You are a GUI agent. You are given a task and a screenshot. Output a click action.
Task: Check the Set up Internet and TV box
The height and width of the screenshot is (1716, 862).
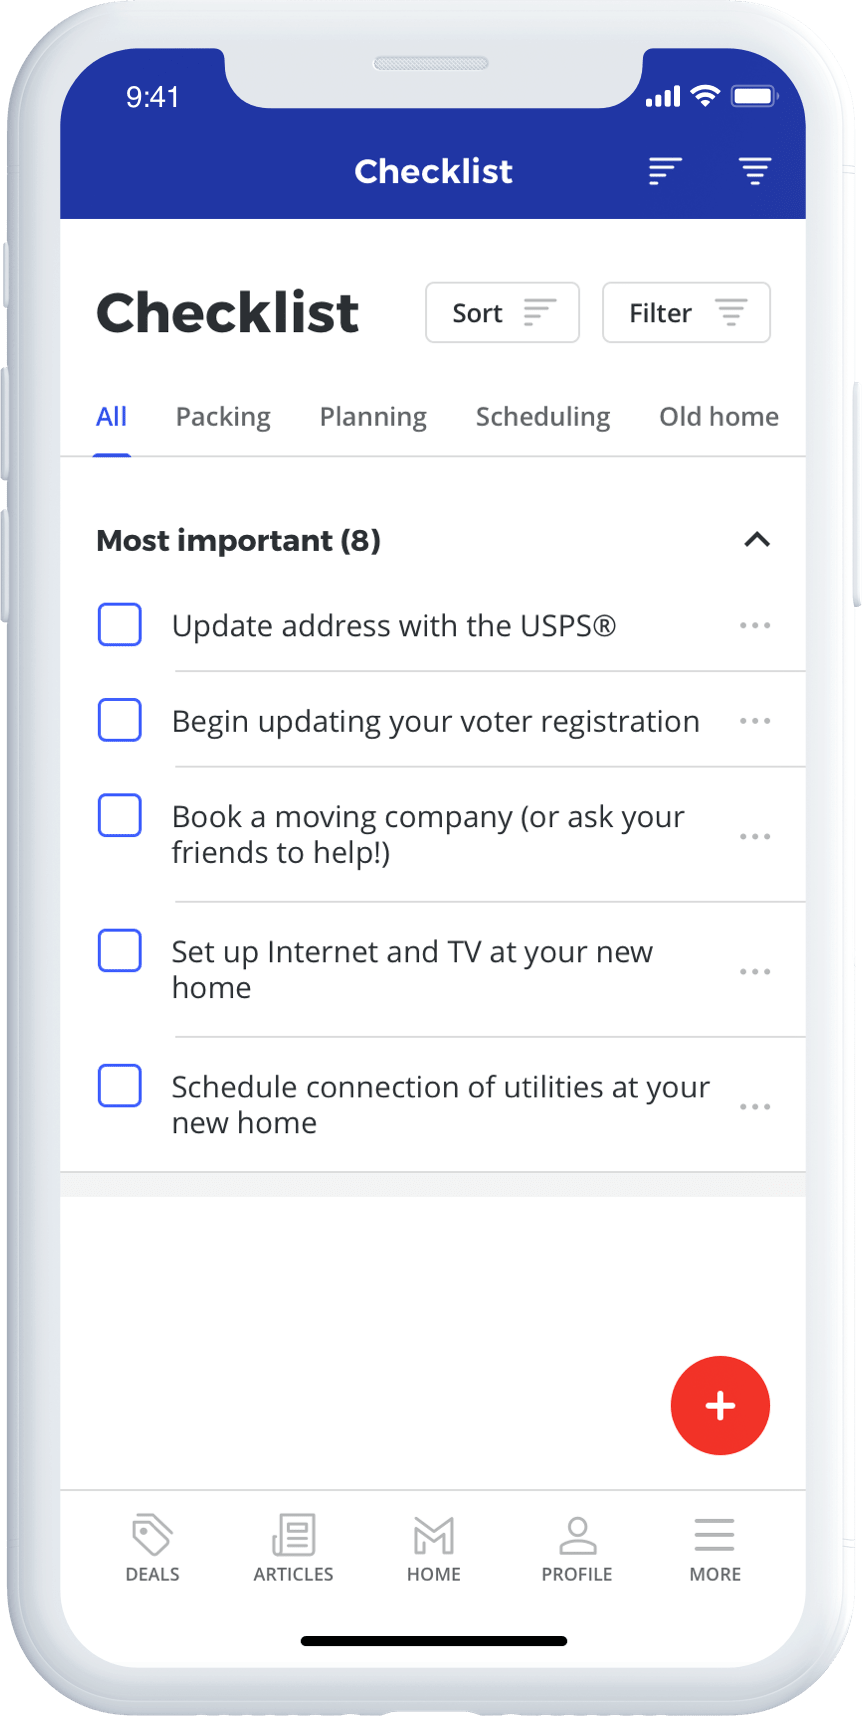(x=120, y=951)
